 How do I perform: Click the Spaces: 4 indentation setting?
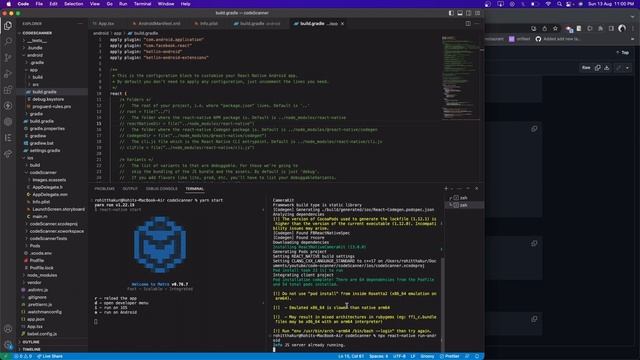tap(378, 356)
